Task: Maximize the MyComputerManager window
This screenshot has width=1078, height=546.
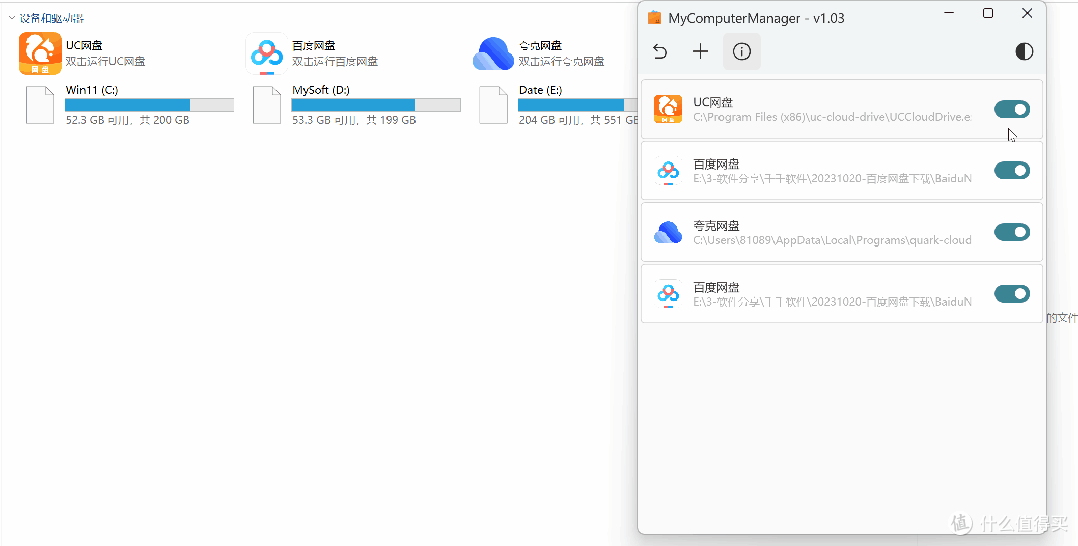Action: click(x=988, y=13)
